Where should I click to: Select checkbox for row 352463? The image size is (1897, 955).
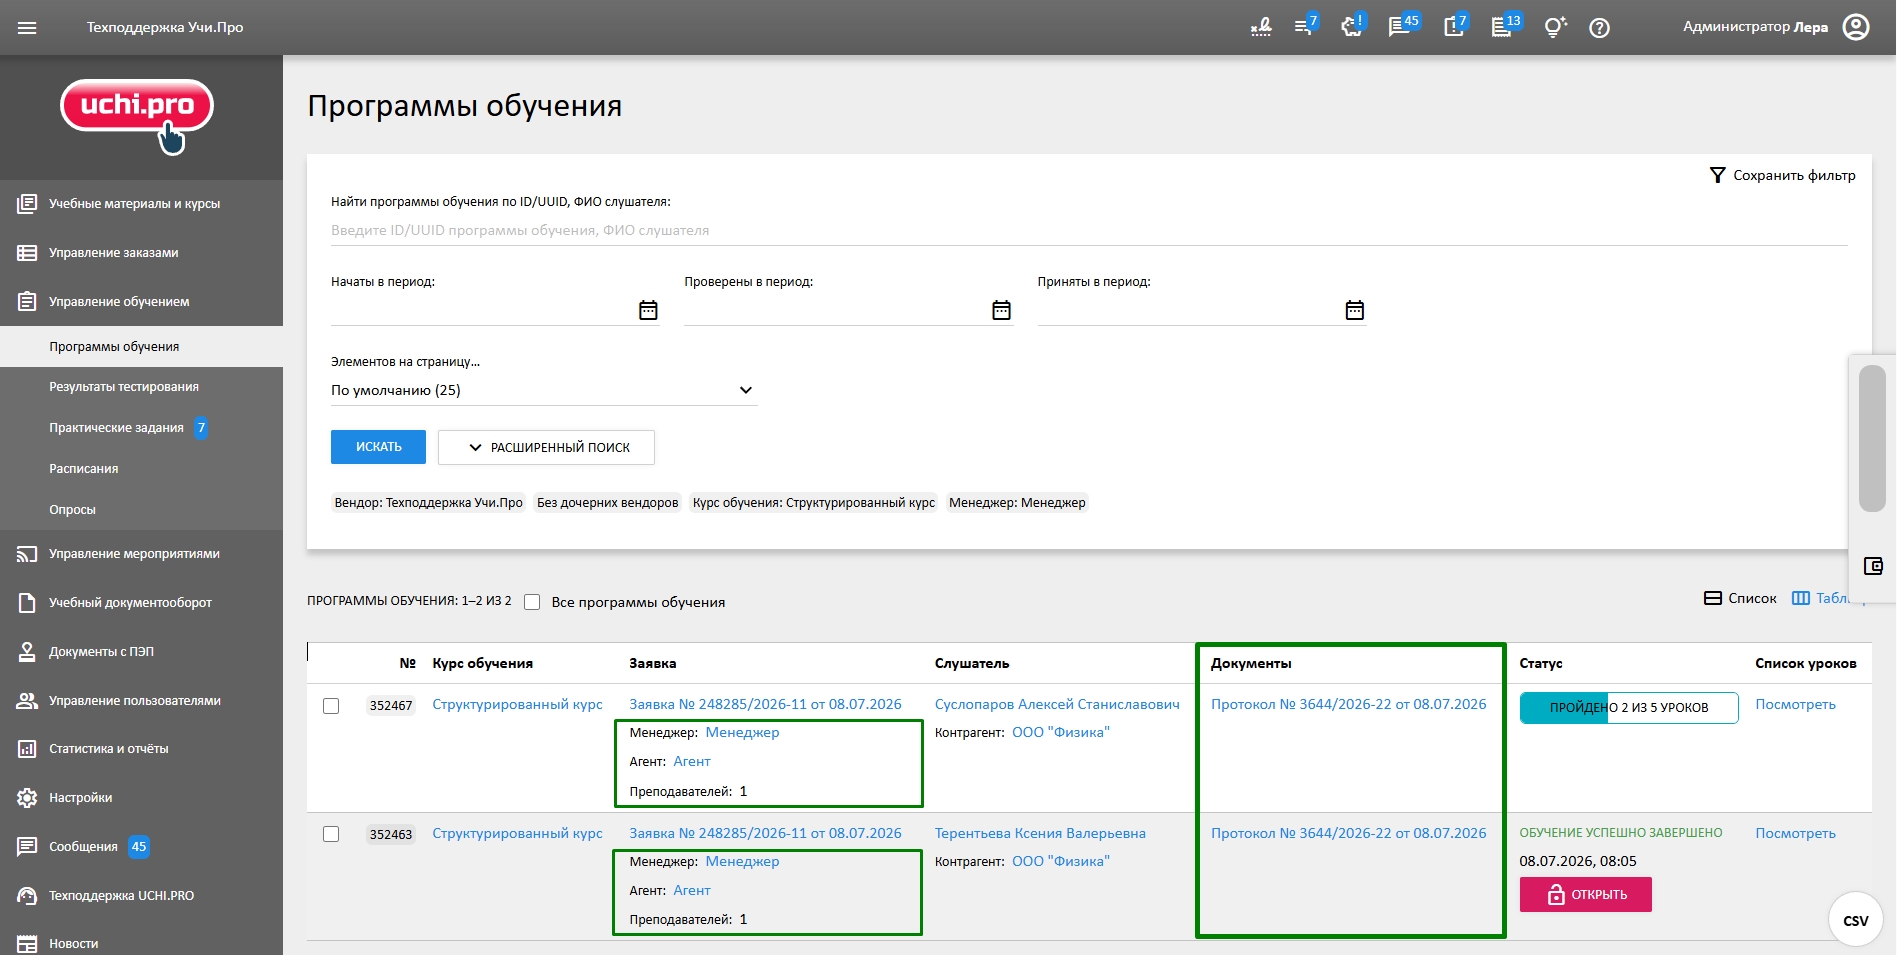click(x=331, y=834)
